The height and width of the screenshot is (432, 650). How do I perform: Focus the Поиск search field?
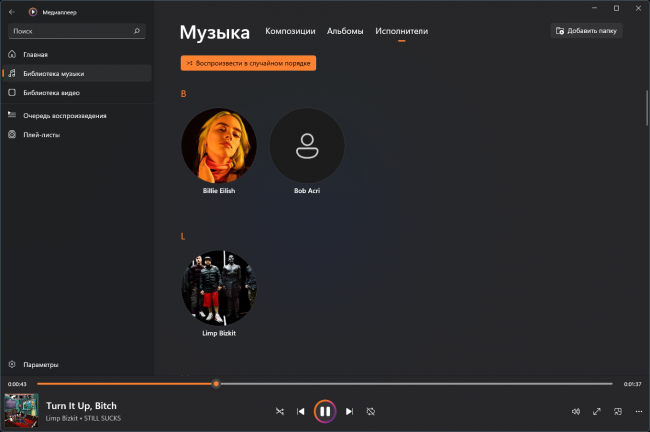click(x=77, y=31)
